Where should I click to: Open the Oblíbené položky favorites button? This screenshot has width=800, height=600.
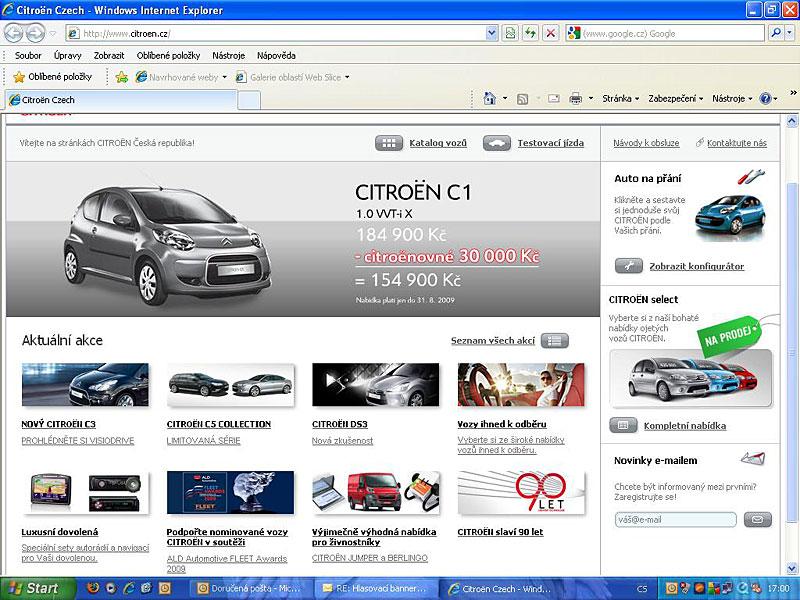pyautogui.click(x=53, y=77)
